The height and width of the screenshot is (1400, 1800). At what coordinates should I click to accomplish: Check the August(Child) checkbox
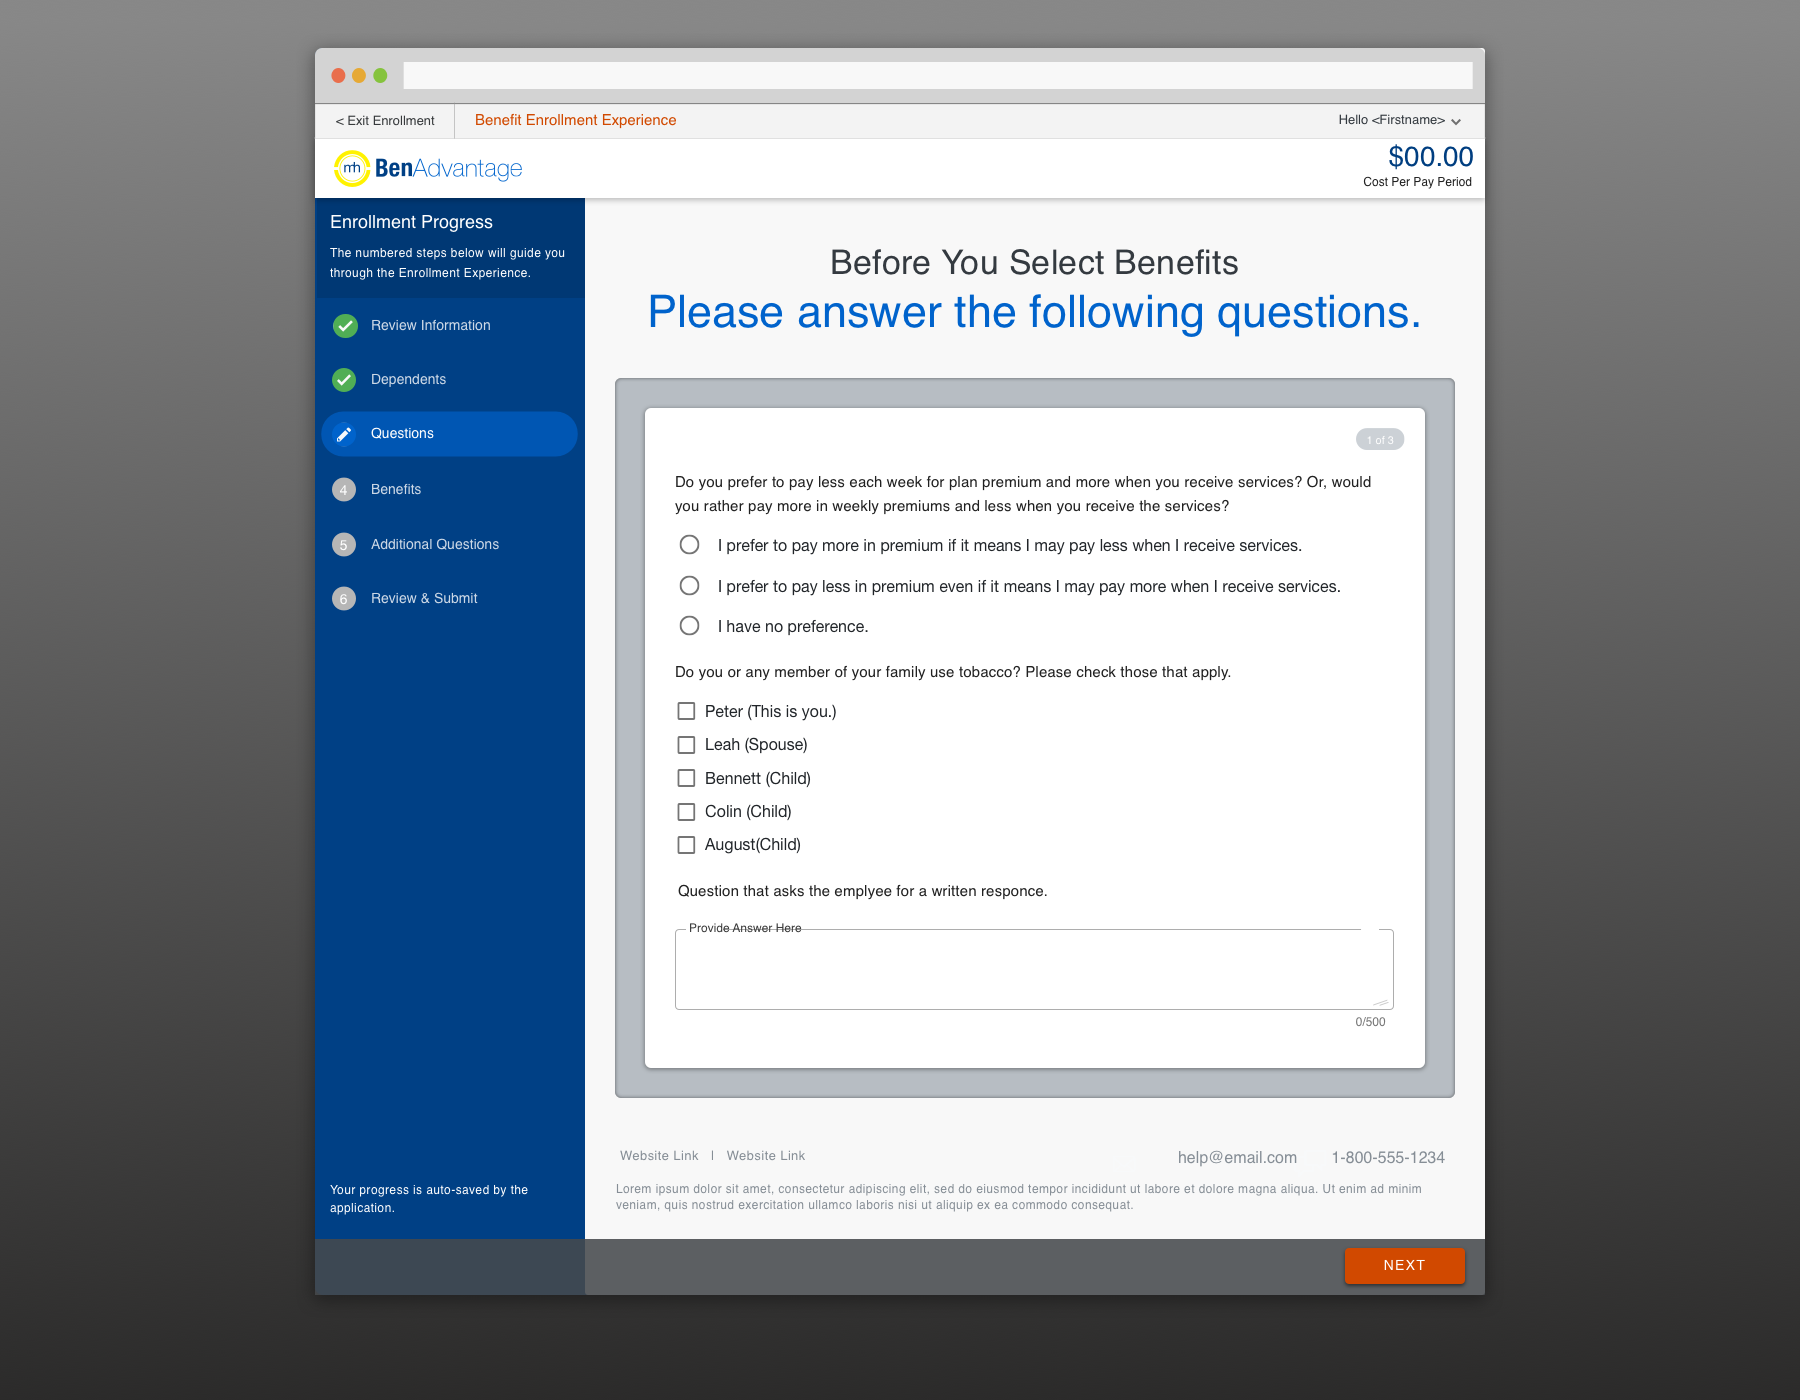[x=686, y=845]
